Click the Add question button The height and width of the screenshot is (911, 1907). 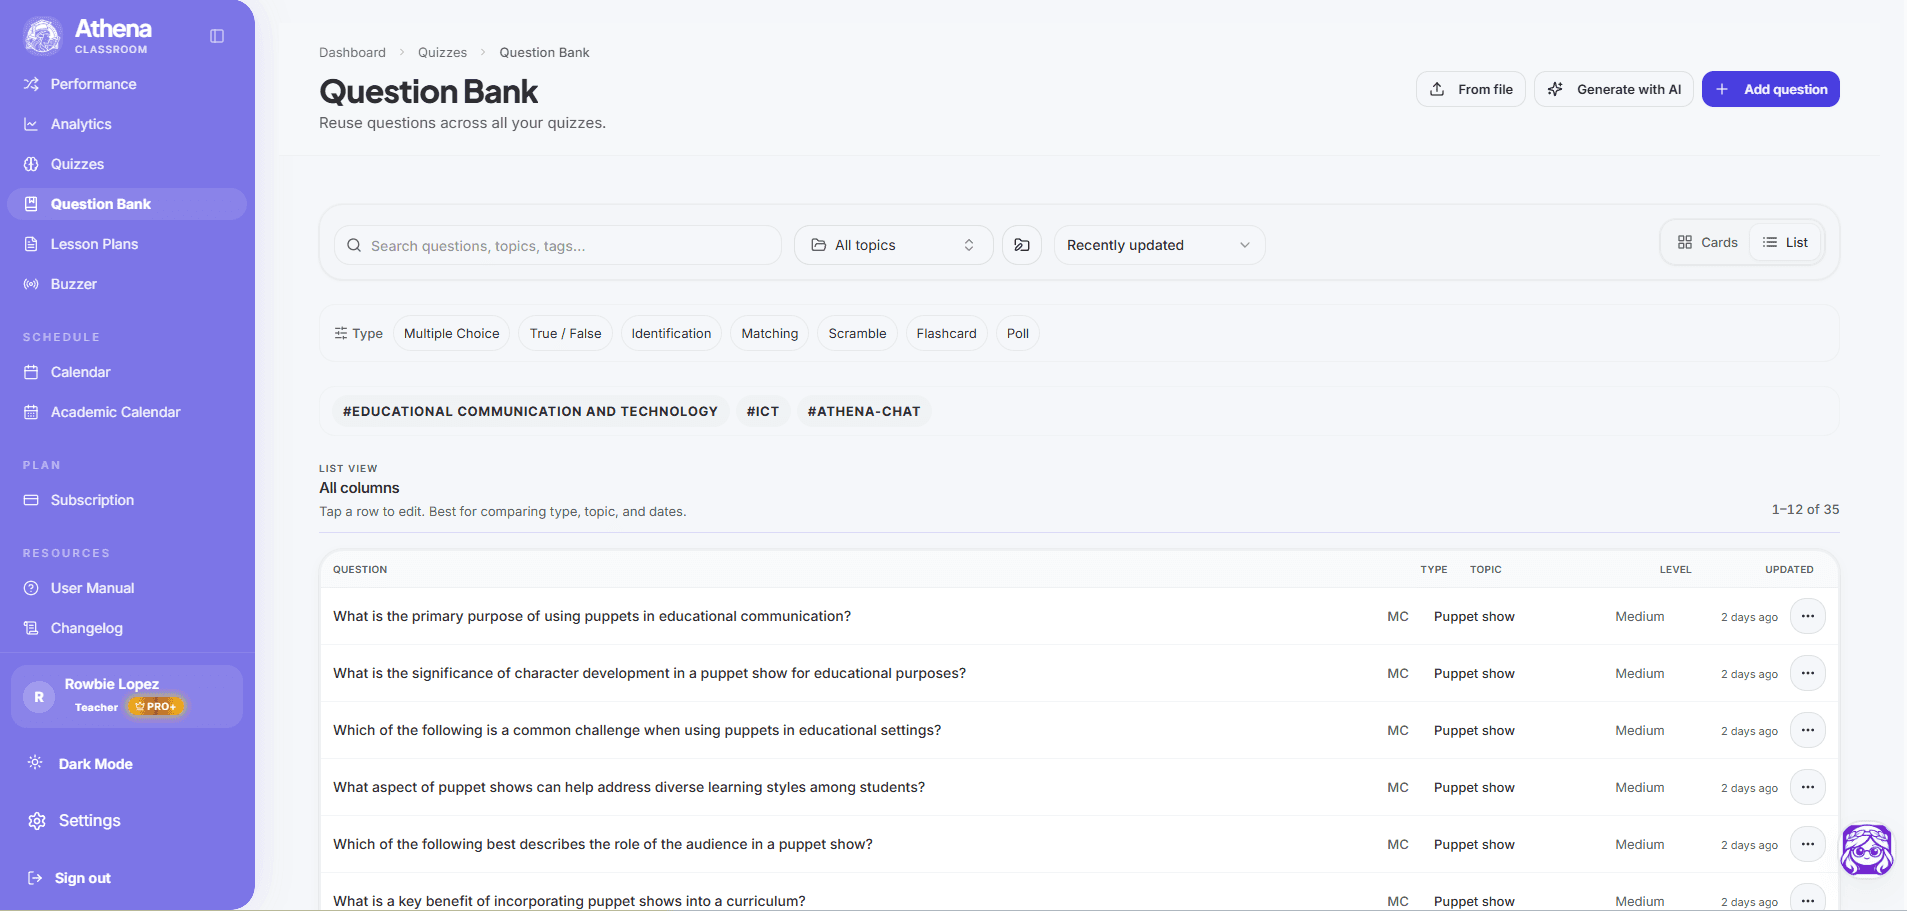(x=1771, y=89)
